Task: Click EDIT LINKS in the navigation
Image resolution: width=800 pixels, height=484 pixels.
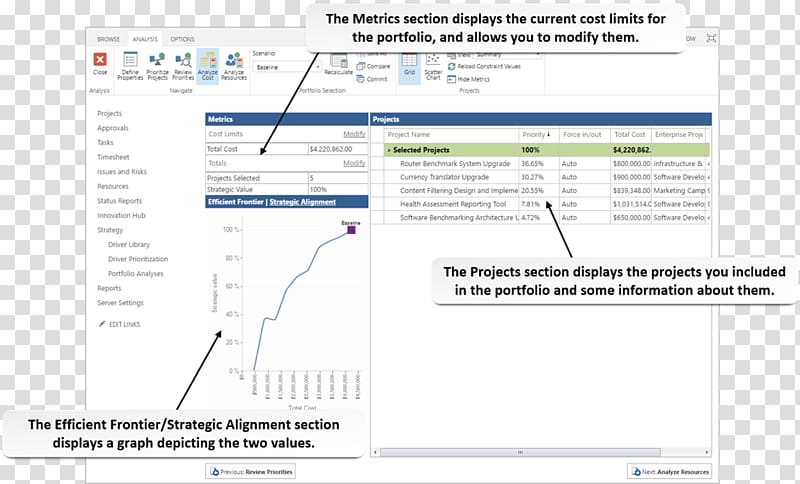Action: coord(124,324)
